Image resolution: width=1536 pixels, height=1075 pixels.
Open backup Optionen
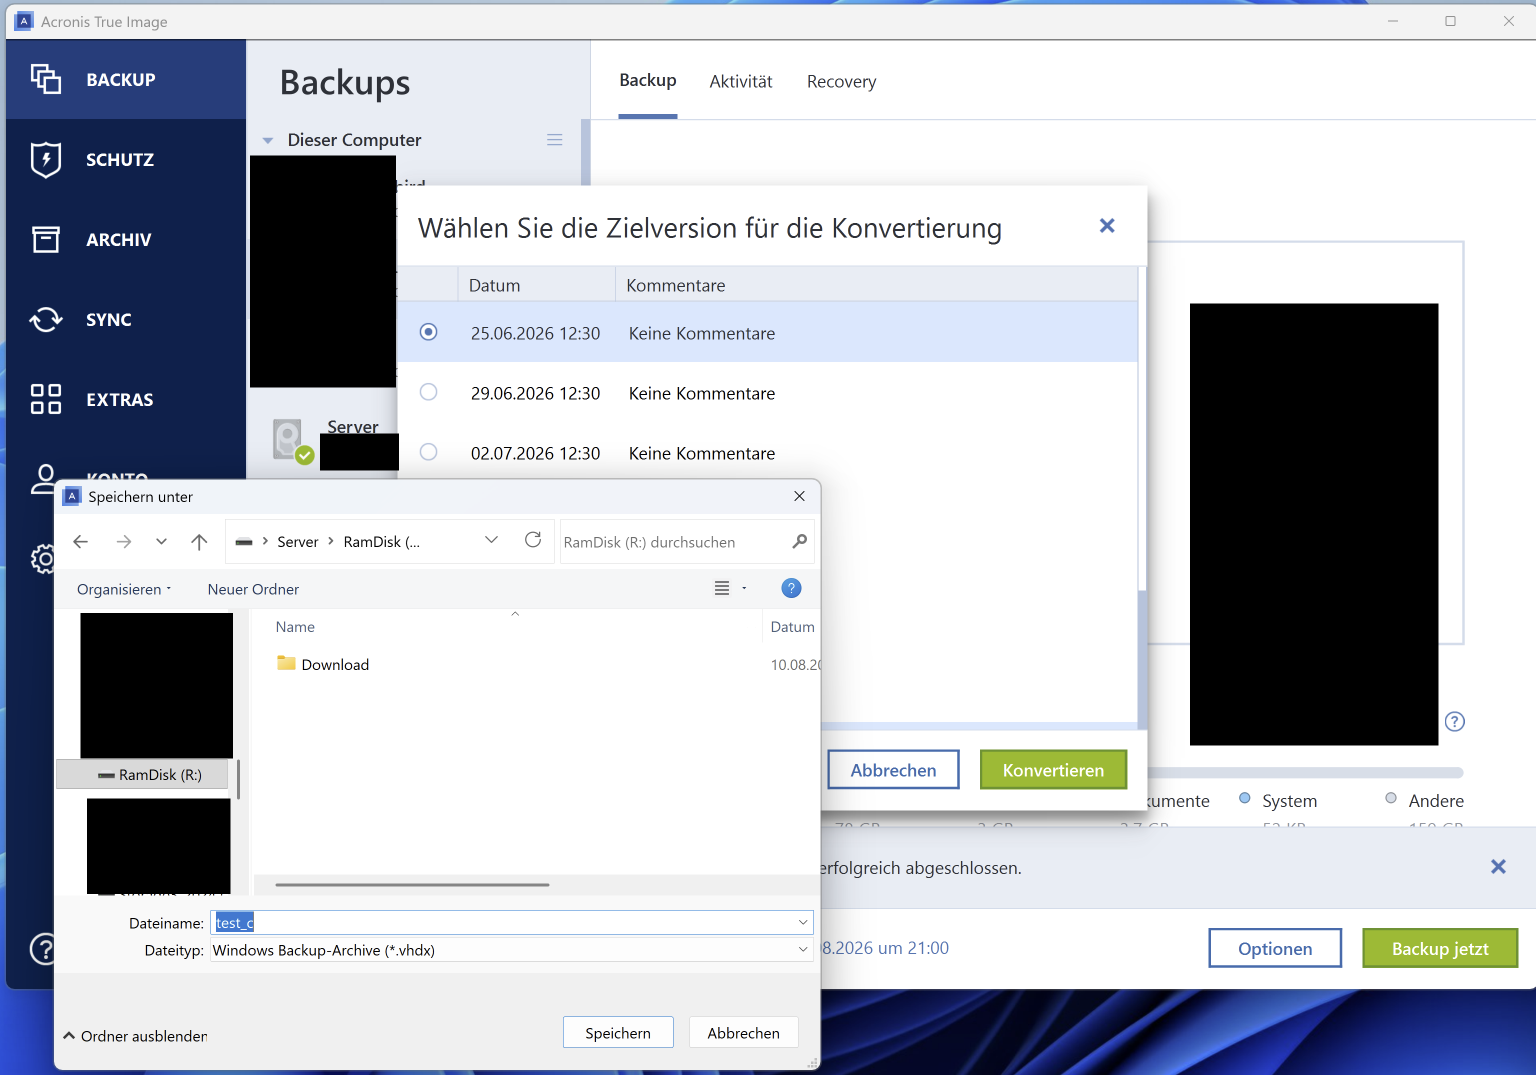[1275, 948]
